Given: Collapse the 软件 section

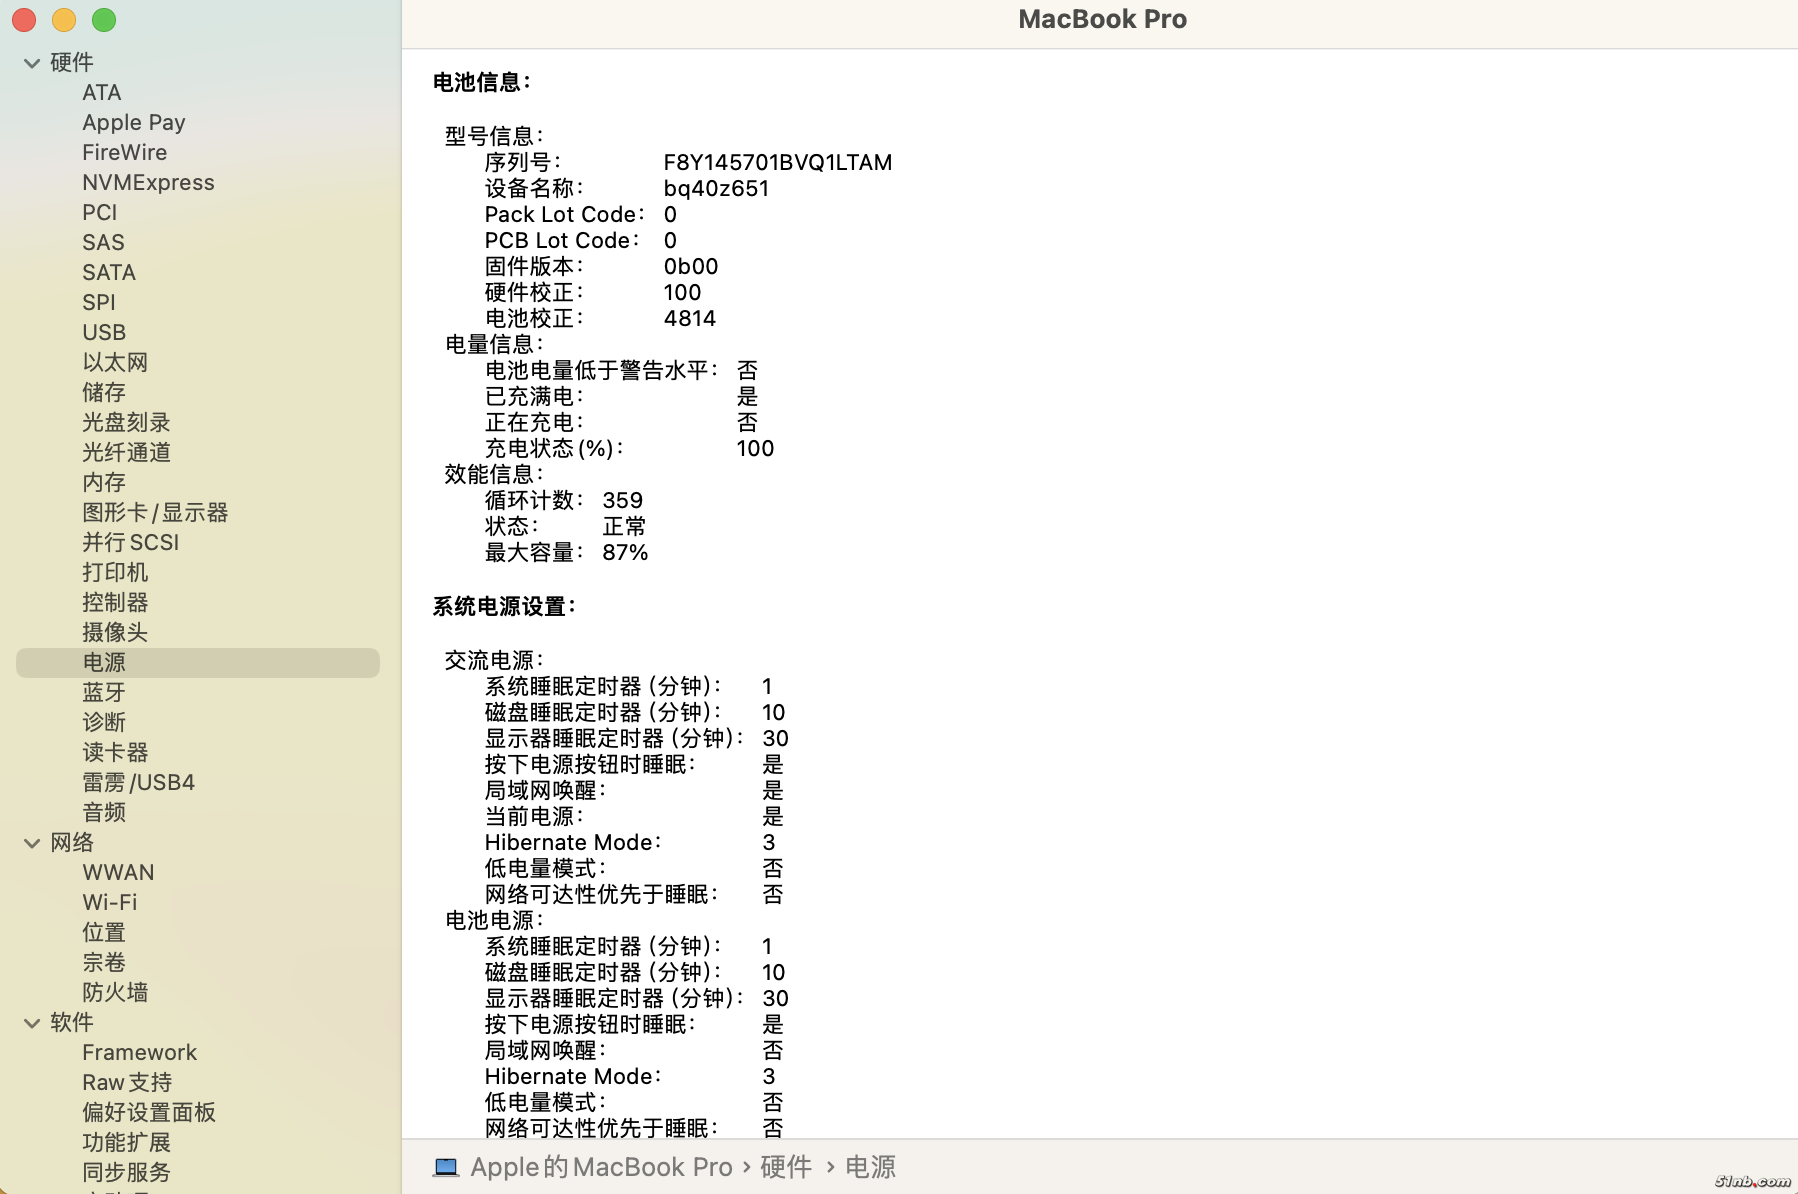Looking at the screenshot, I should 31,1022.
